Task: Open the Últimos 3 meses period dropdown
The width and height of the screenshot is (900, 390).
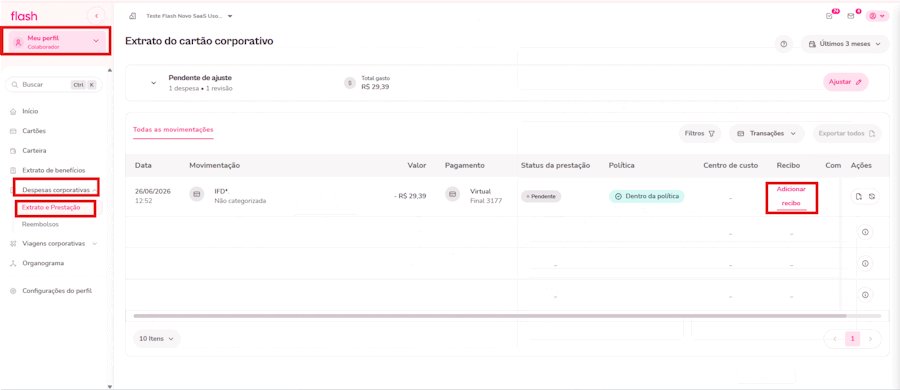Action: (x=844, y=44)
